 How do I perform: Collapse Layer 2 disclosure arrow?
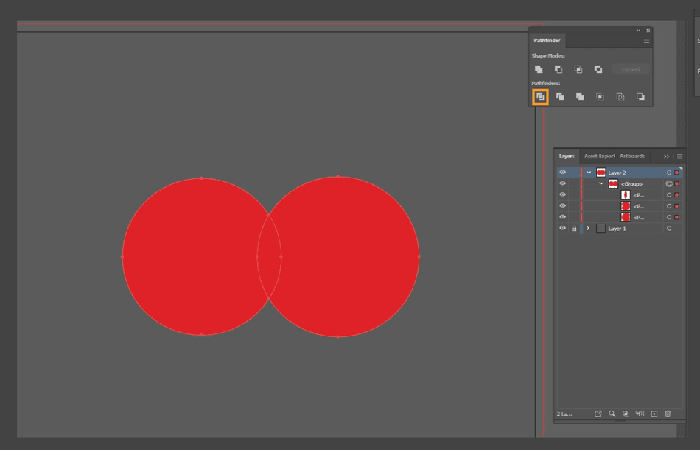589,172
